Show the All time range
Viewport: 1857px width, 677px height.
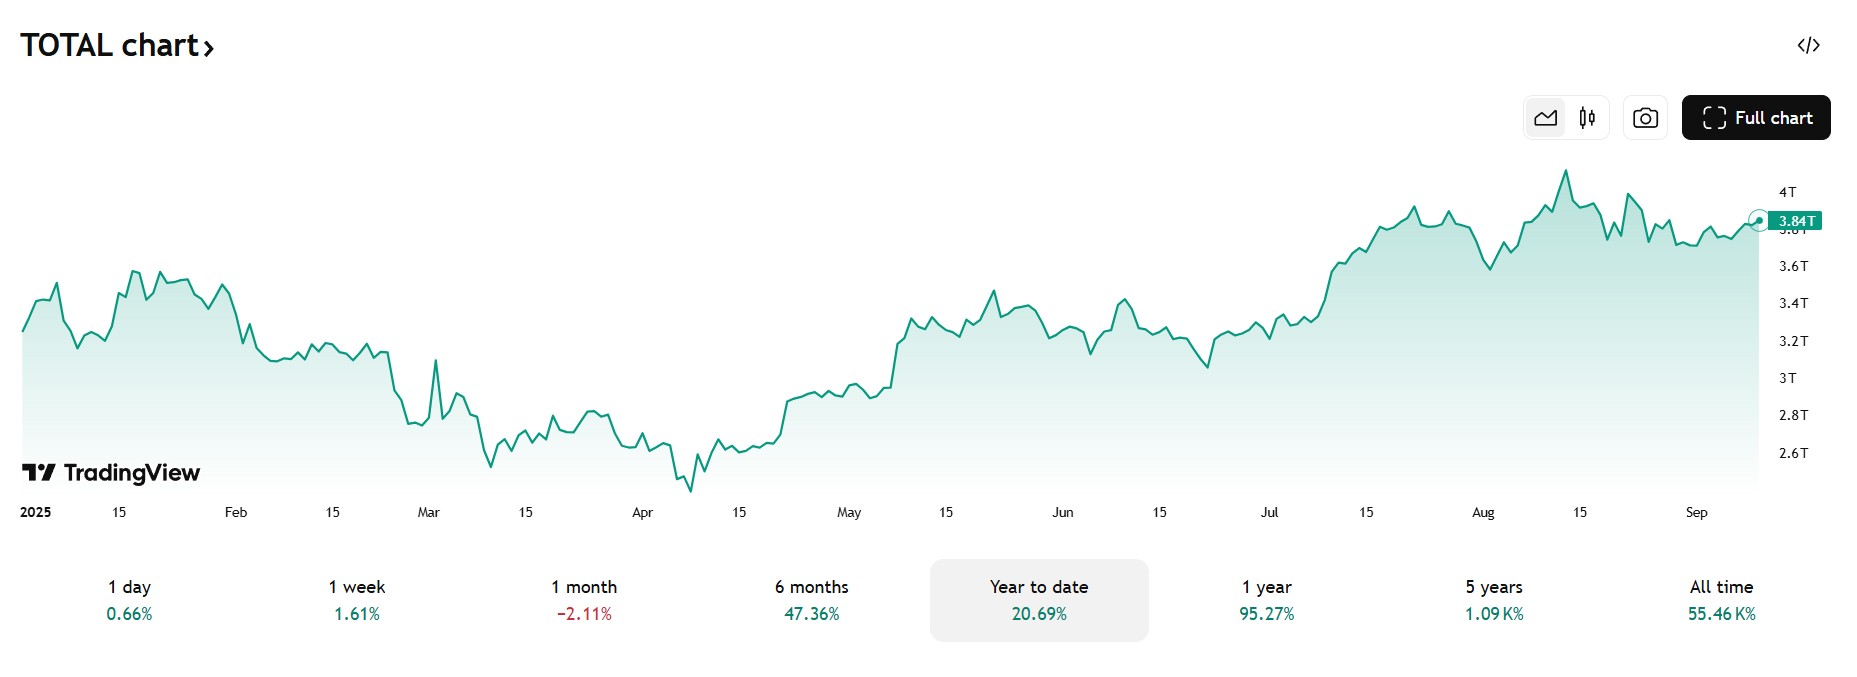pos(1721,600)
